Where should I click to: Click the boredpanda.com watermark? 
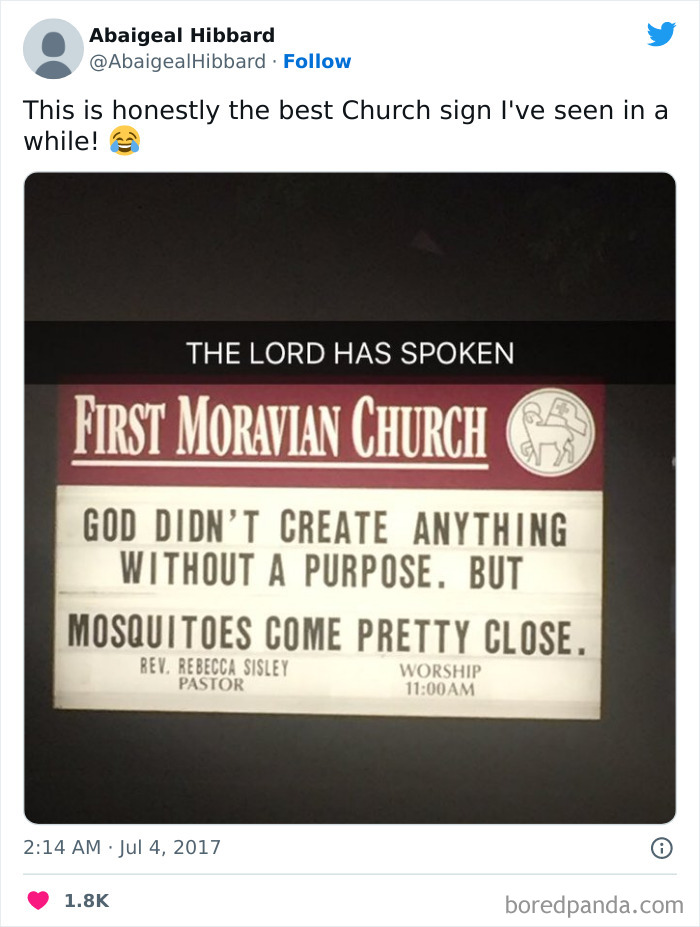pos(594,905)
